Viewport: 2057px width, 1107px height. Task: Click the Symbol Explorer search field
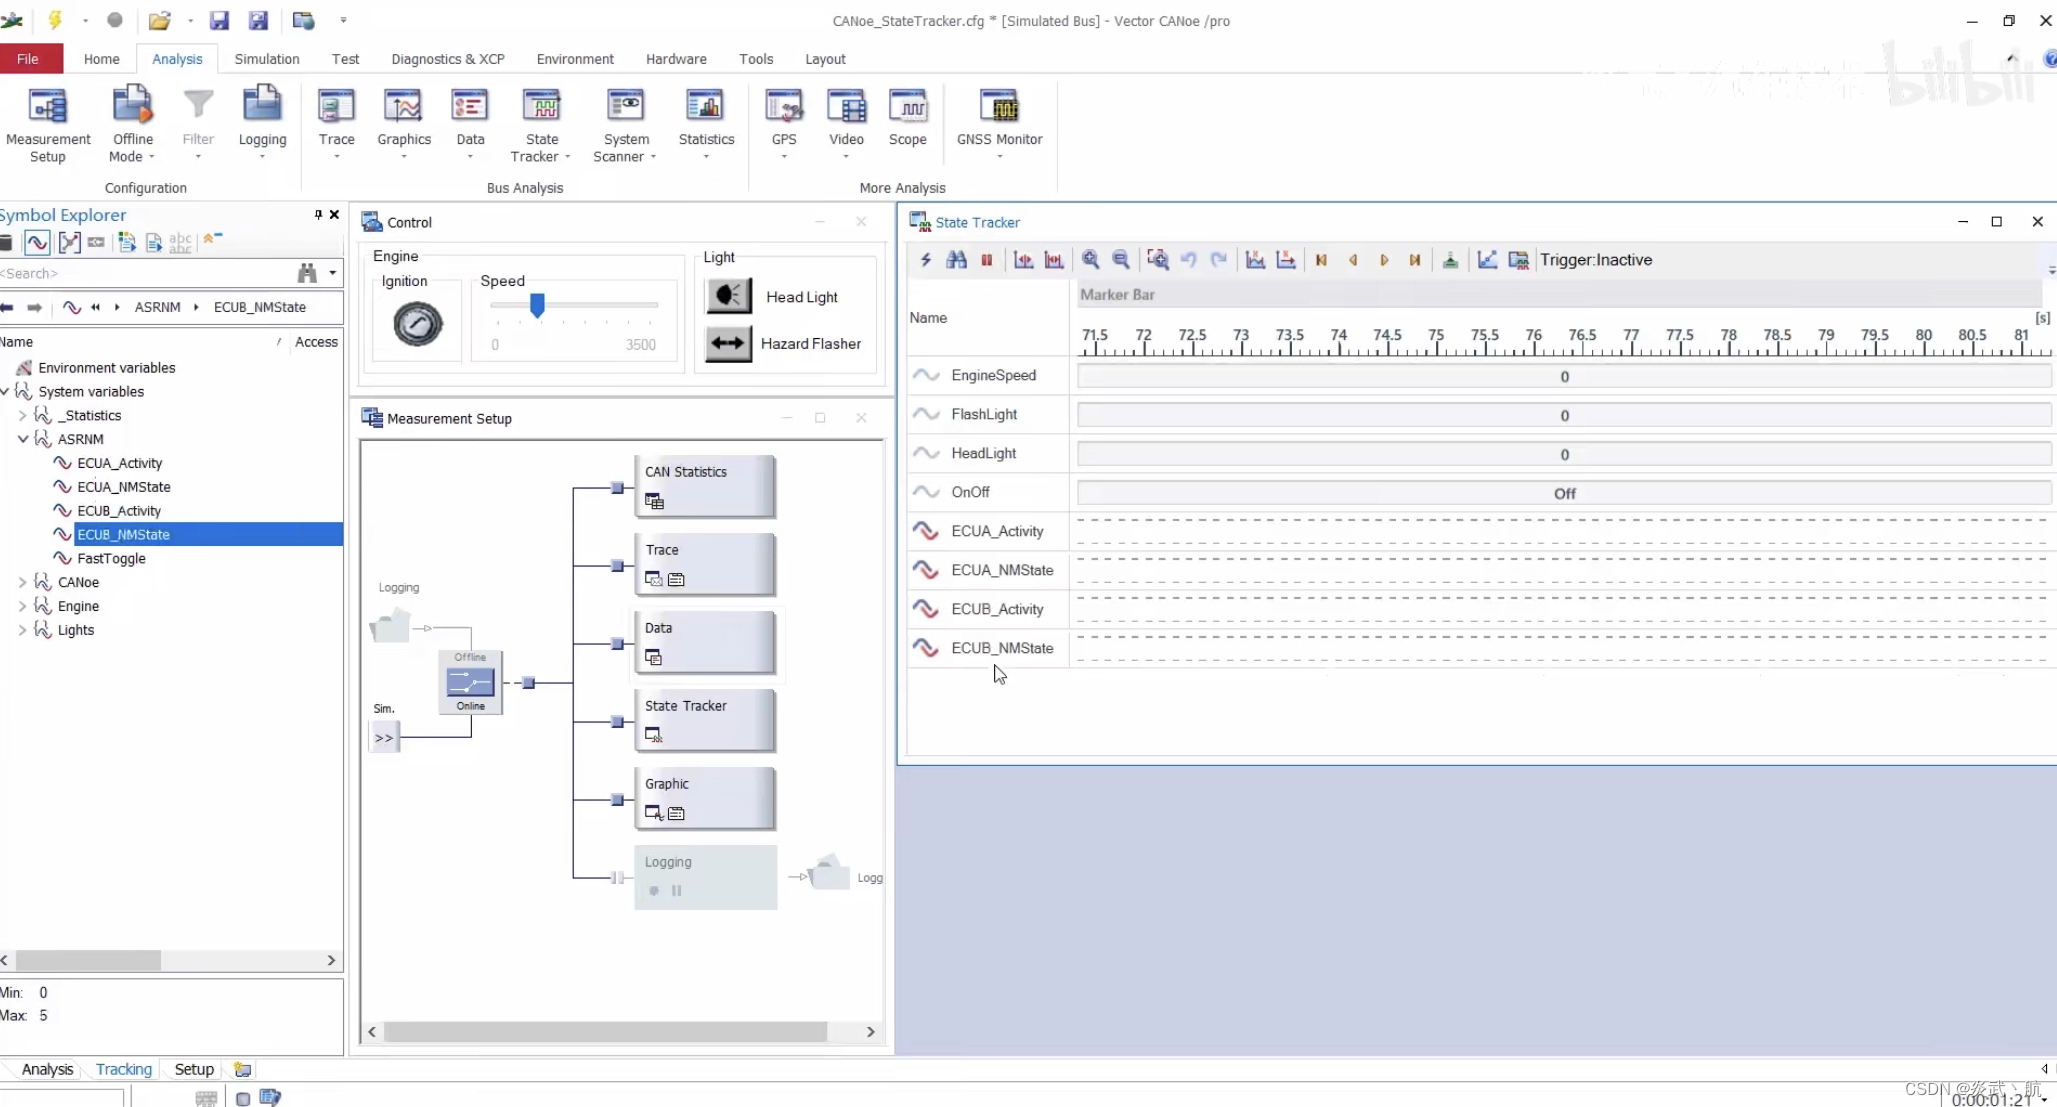coord(140,273)
